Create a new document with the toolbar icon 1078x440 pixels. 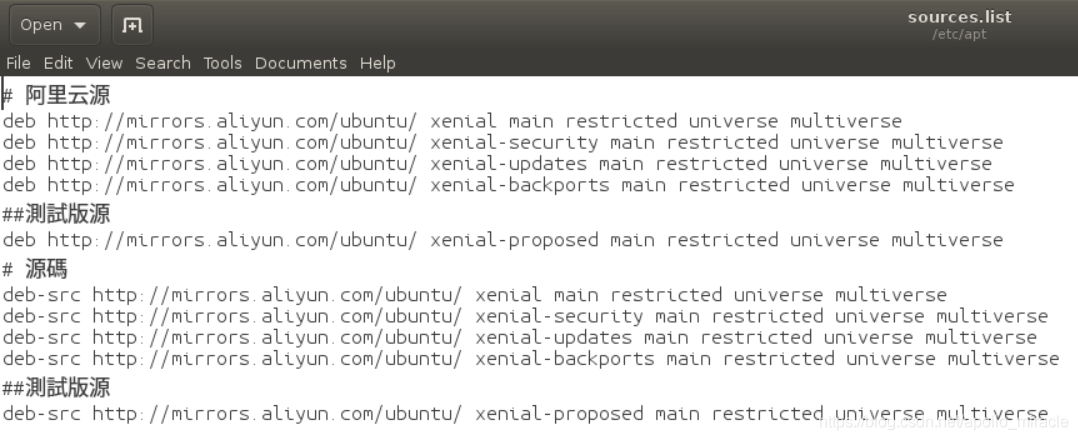(132, 25)
